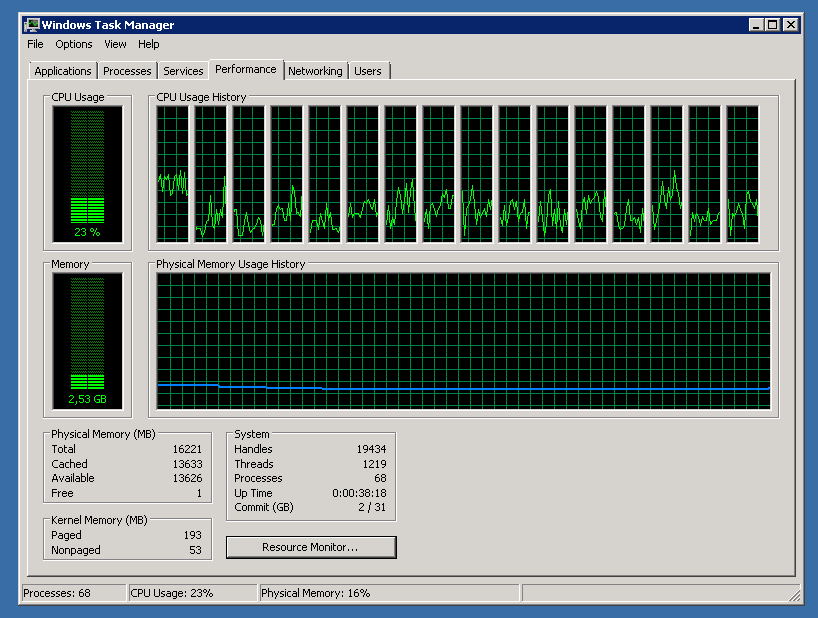
Task: Click the Paged kernel memory value 193
Action: click(x=193, y=535)
